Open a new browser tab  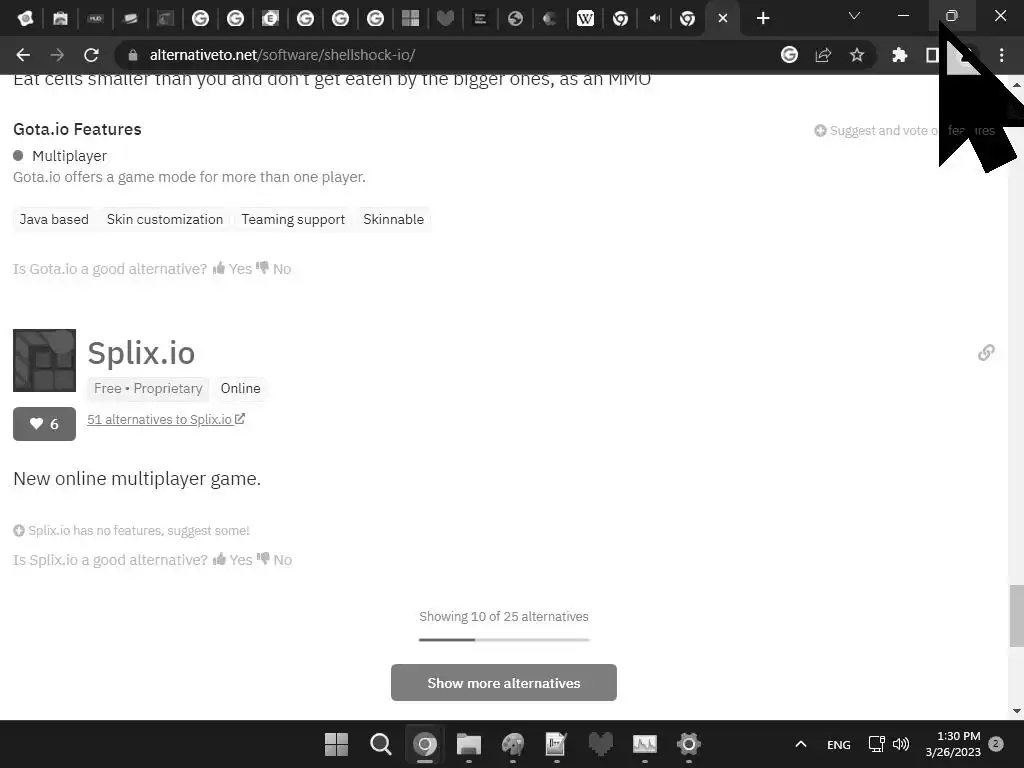[x=763, y=18]
